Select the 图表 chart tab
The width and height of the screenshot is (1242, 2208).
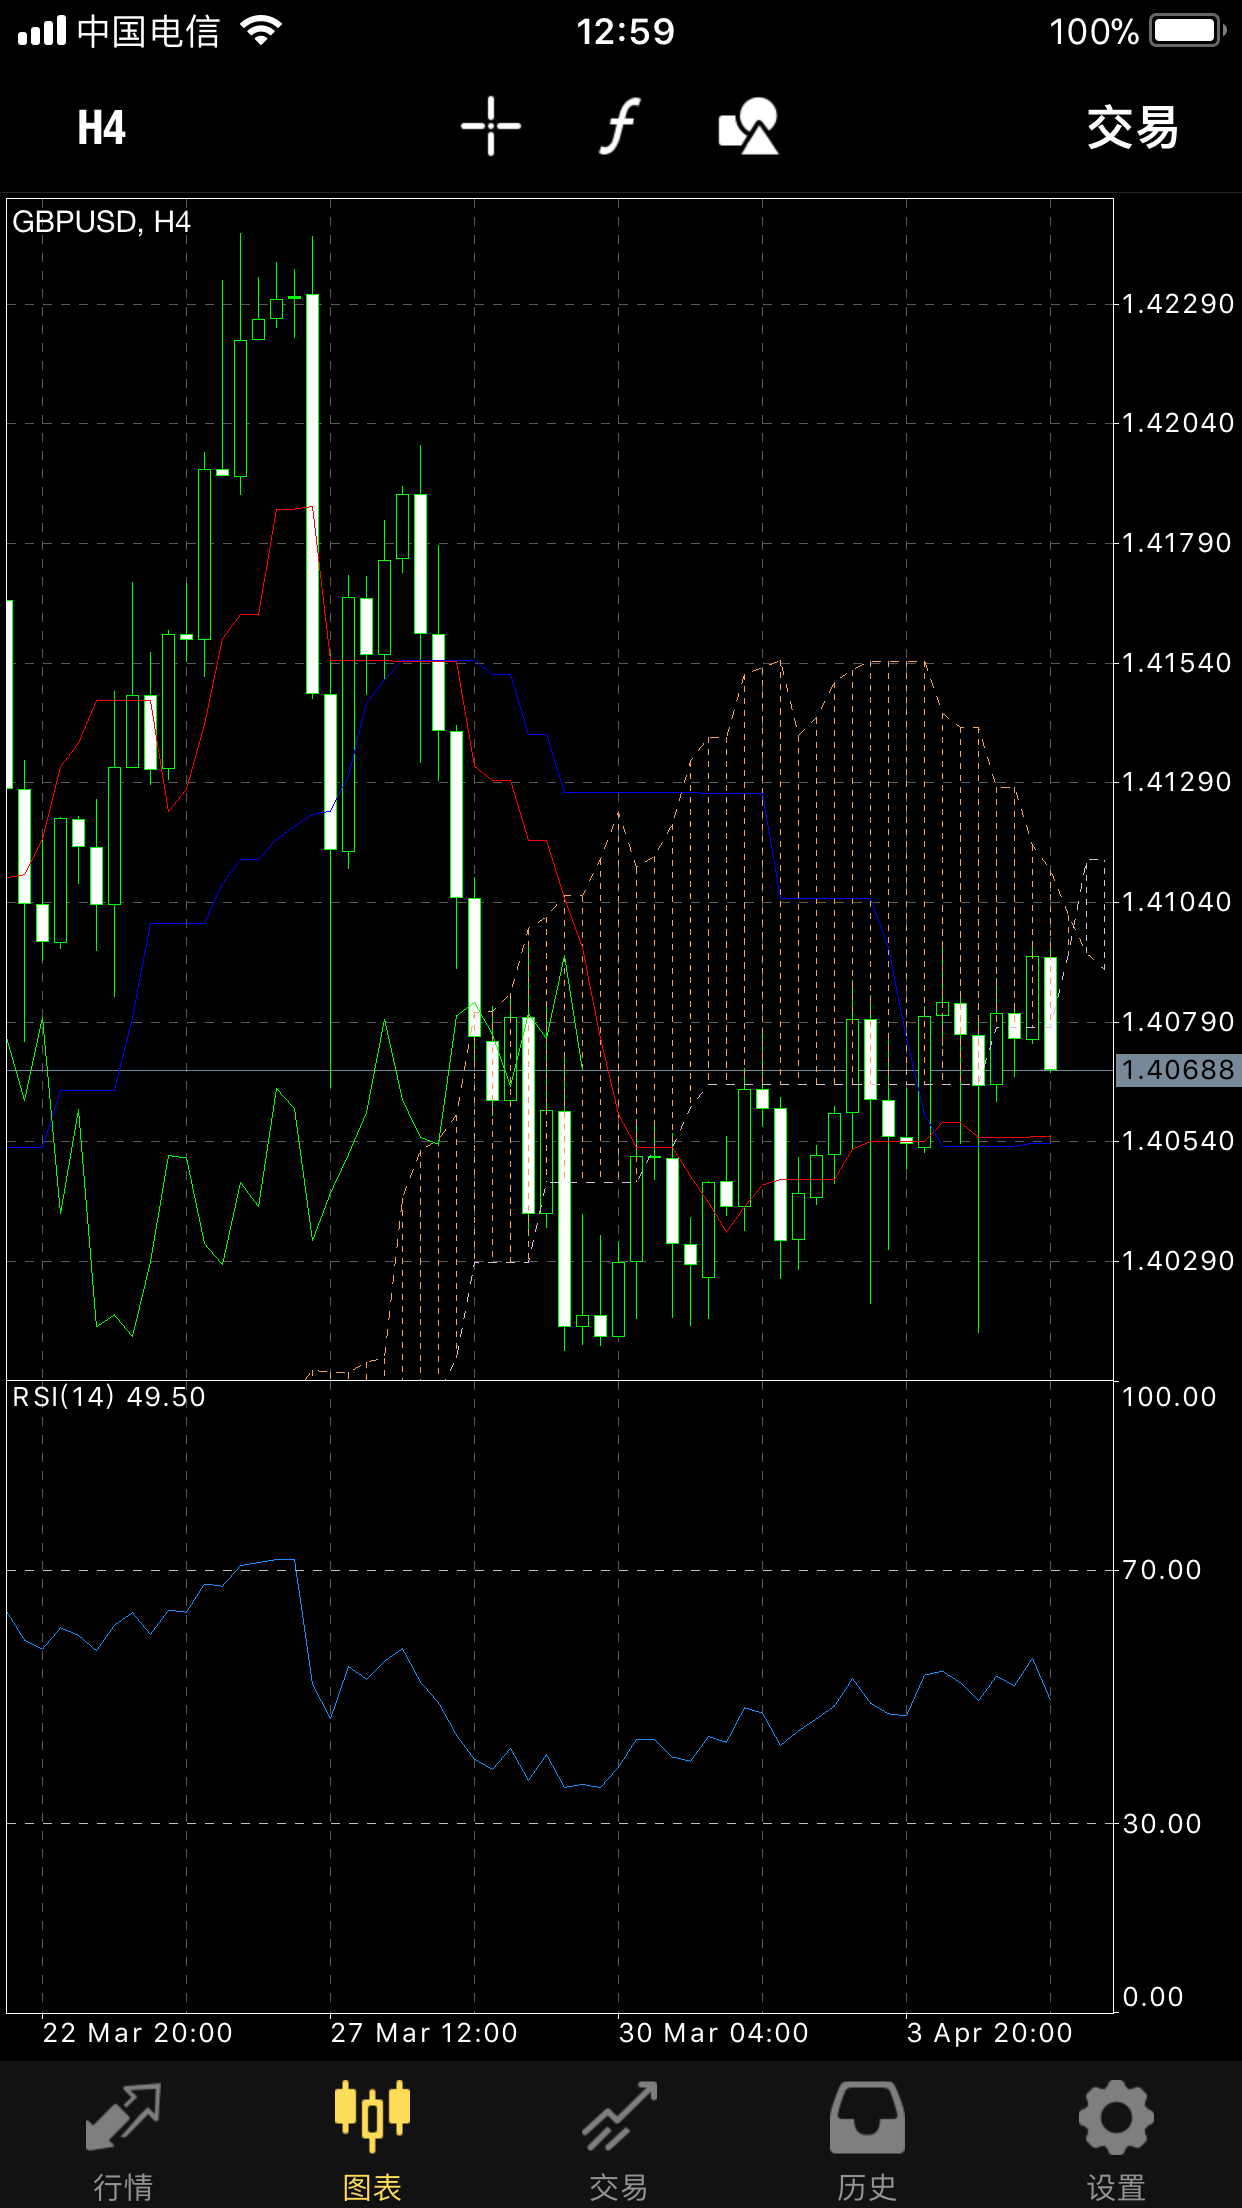[x=372, y=2143]
